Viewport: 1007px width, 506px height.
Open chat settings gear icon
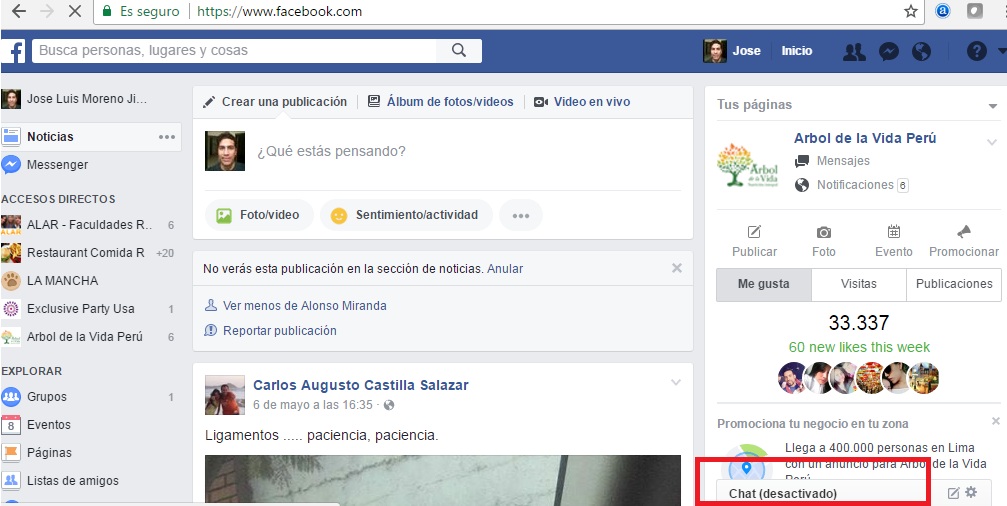coord(971,493)
